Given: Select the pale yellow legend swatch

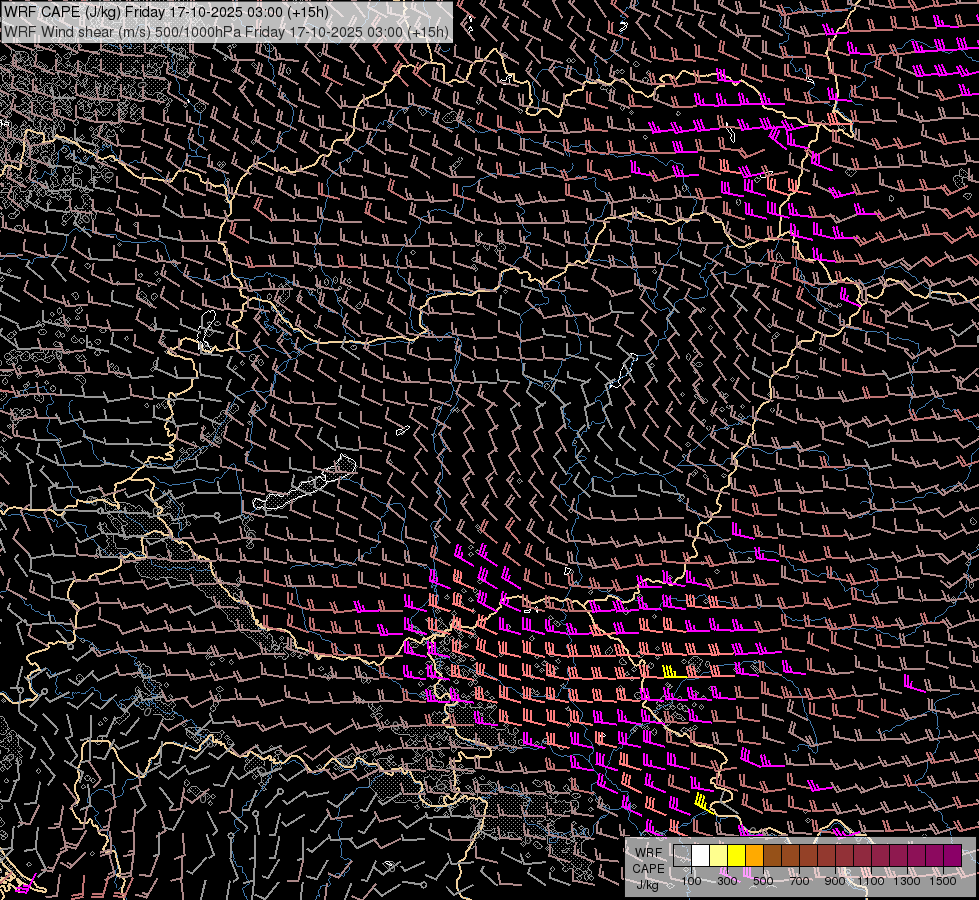Looking at the screenshot, I should click(718, 855).
